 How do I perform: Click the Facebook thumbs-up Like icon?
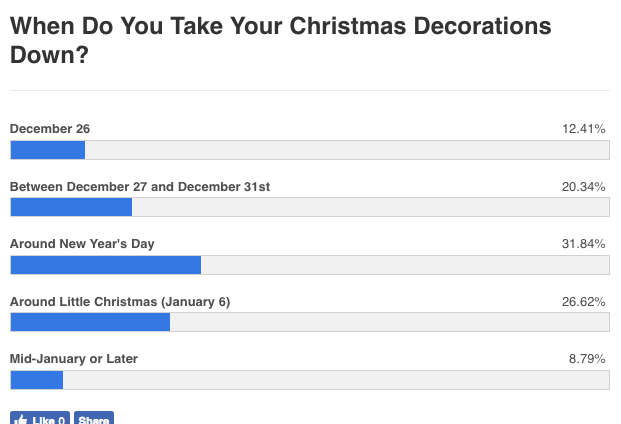pos(21,420)
